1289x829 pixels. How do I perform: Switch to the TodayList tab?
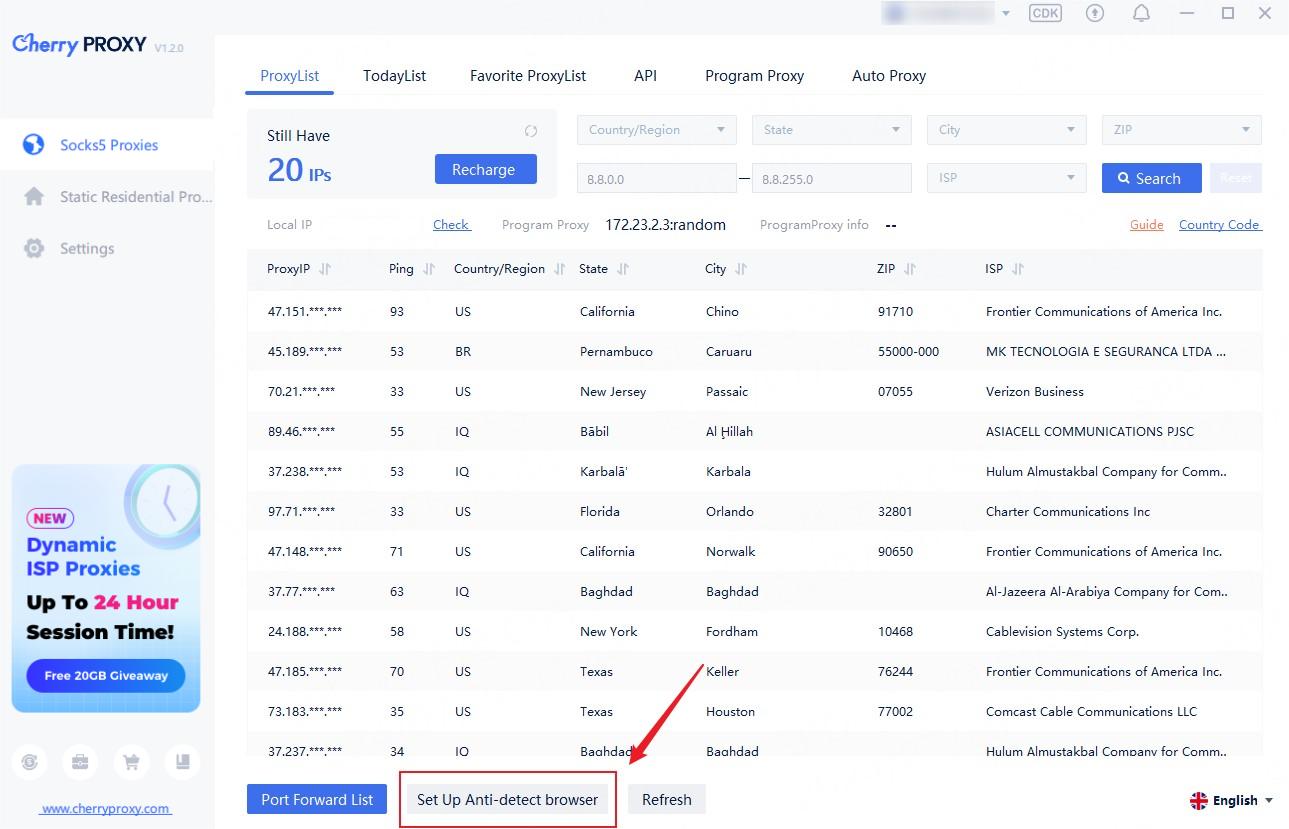394,76
